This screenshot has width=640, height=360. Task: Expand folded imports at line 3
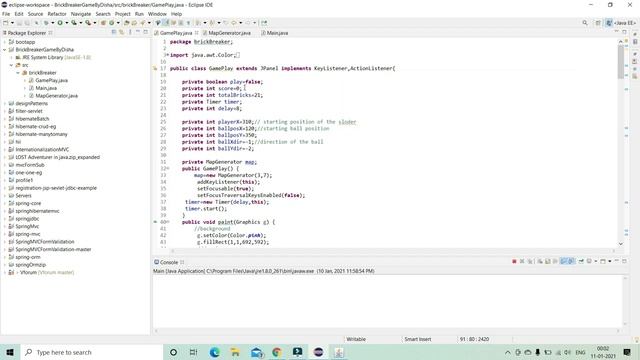point(167,55)
